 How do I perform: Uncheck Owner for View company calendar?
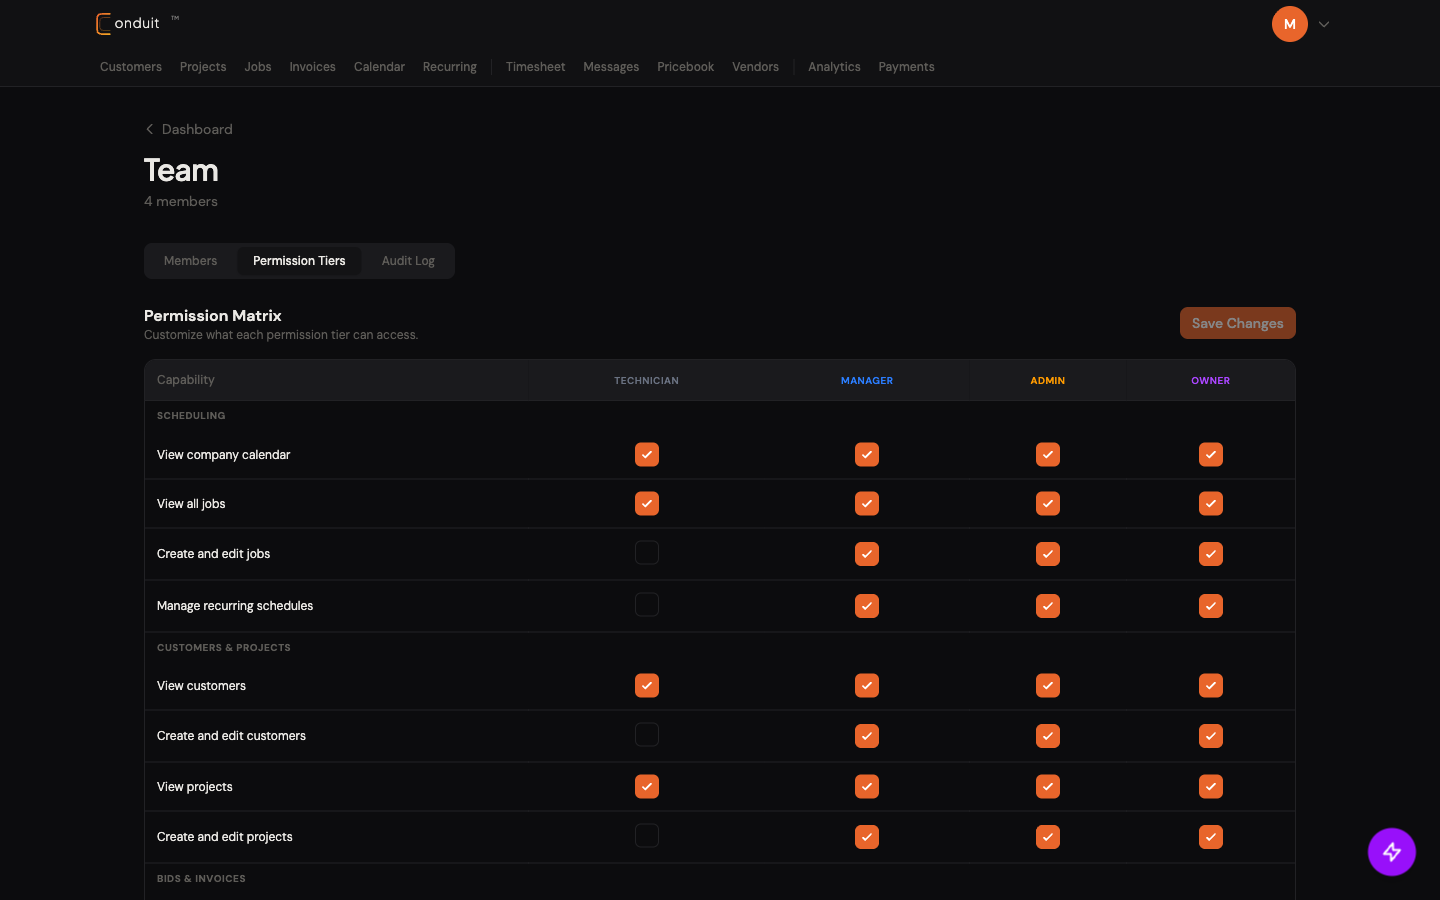(x=1211, y=455)
